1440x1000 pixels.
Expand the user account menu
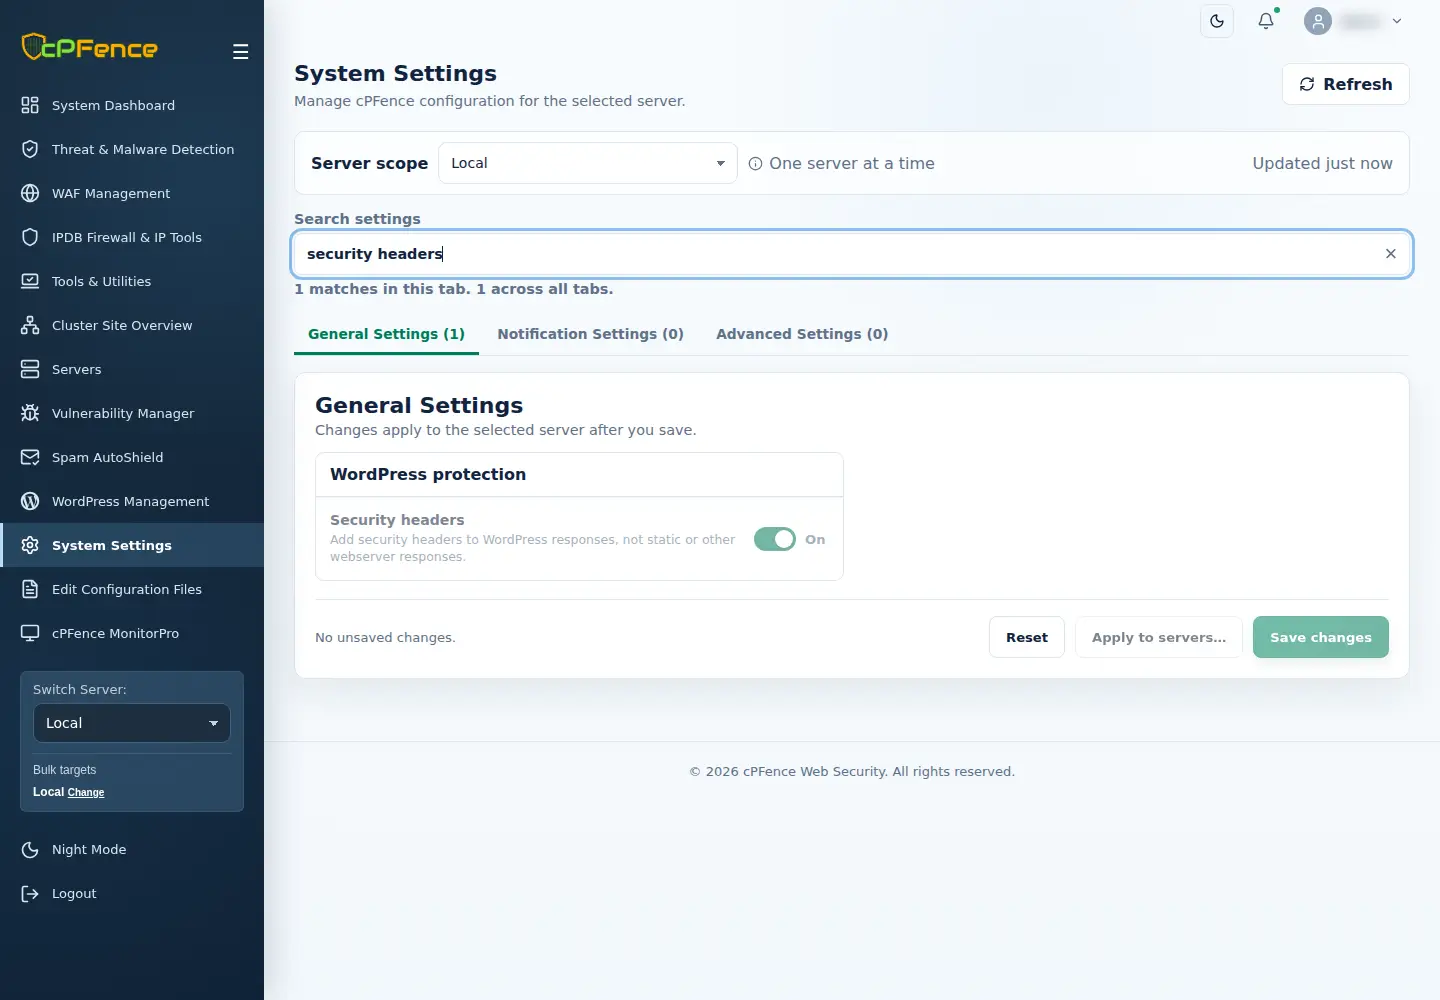1353,21
